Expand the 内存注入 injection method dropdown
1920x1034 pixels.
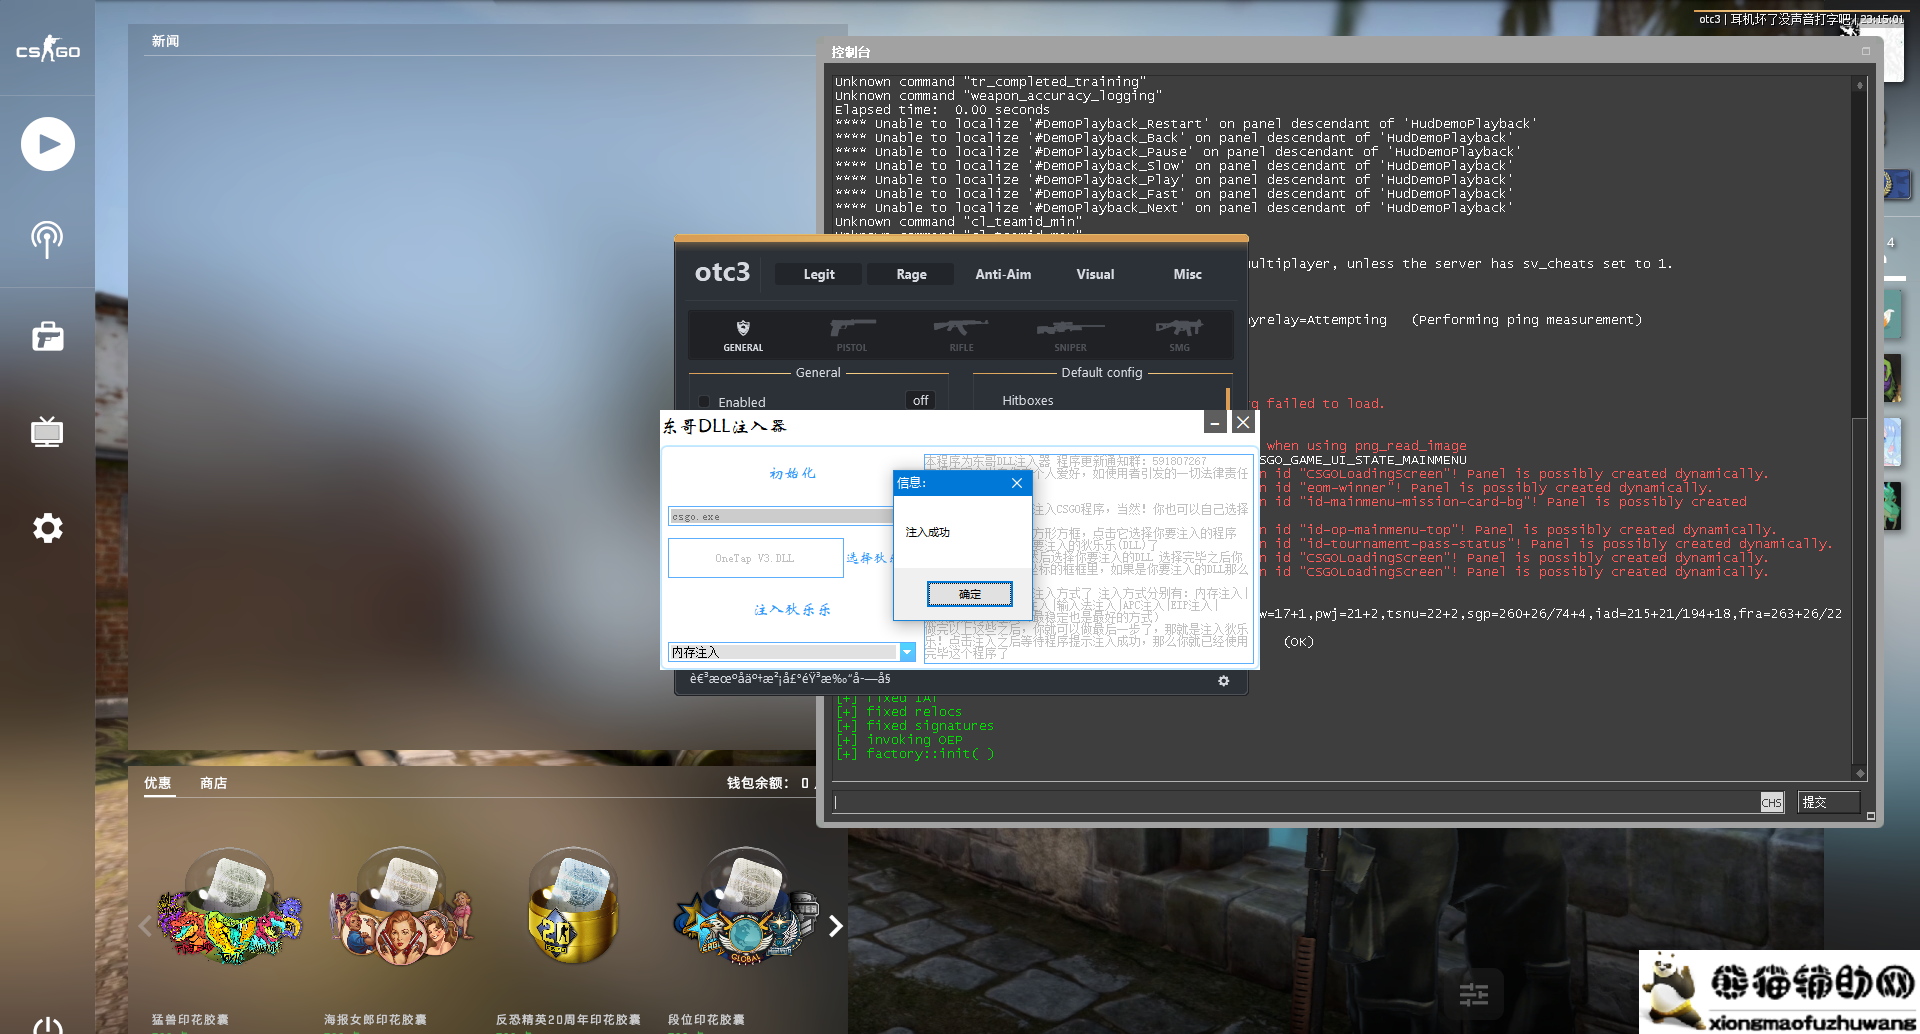point(907,652)
